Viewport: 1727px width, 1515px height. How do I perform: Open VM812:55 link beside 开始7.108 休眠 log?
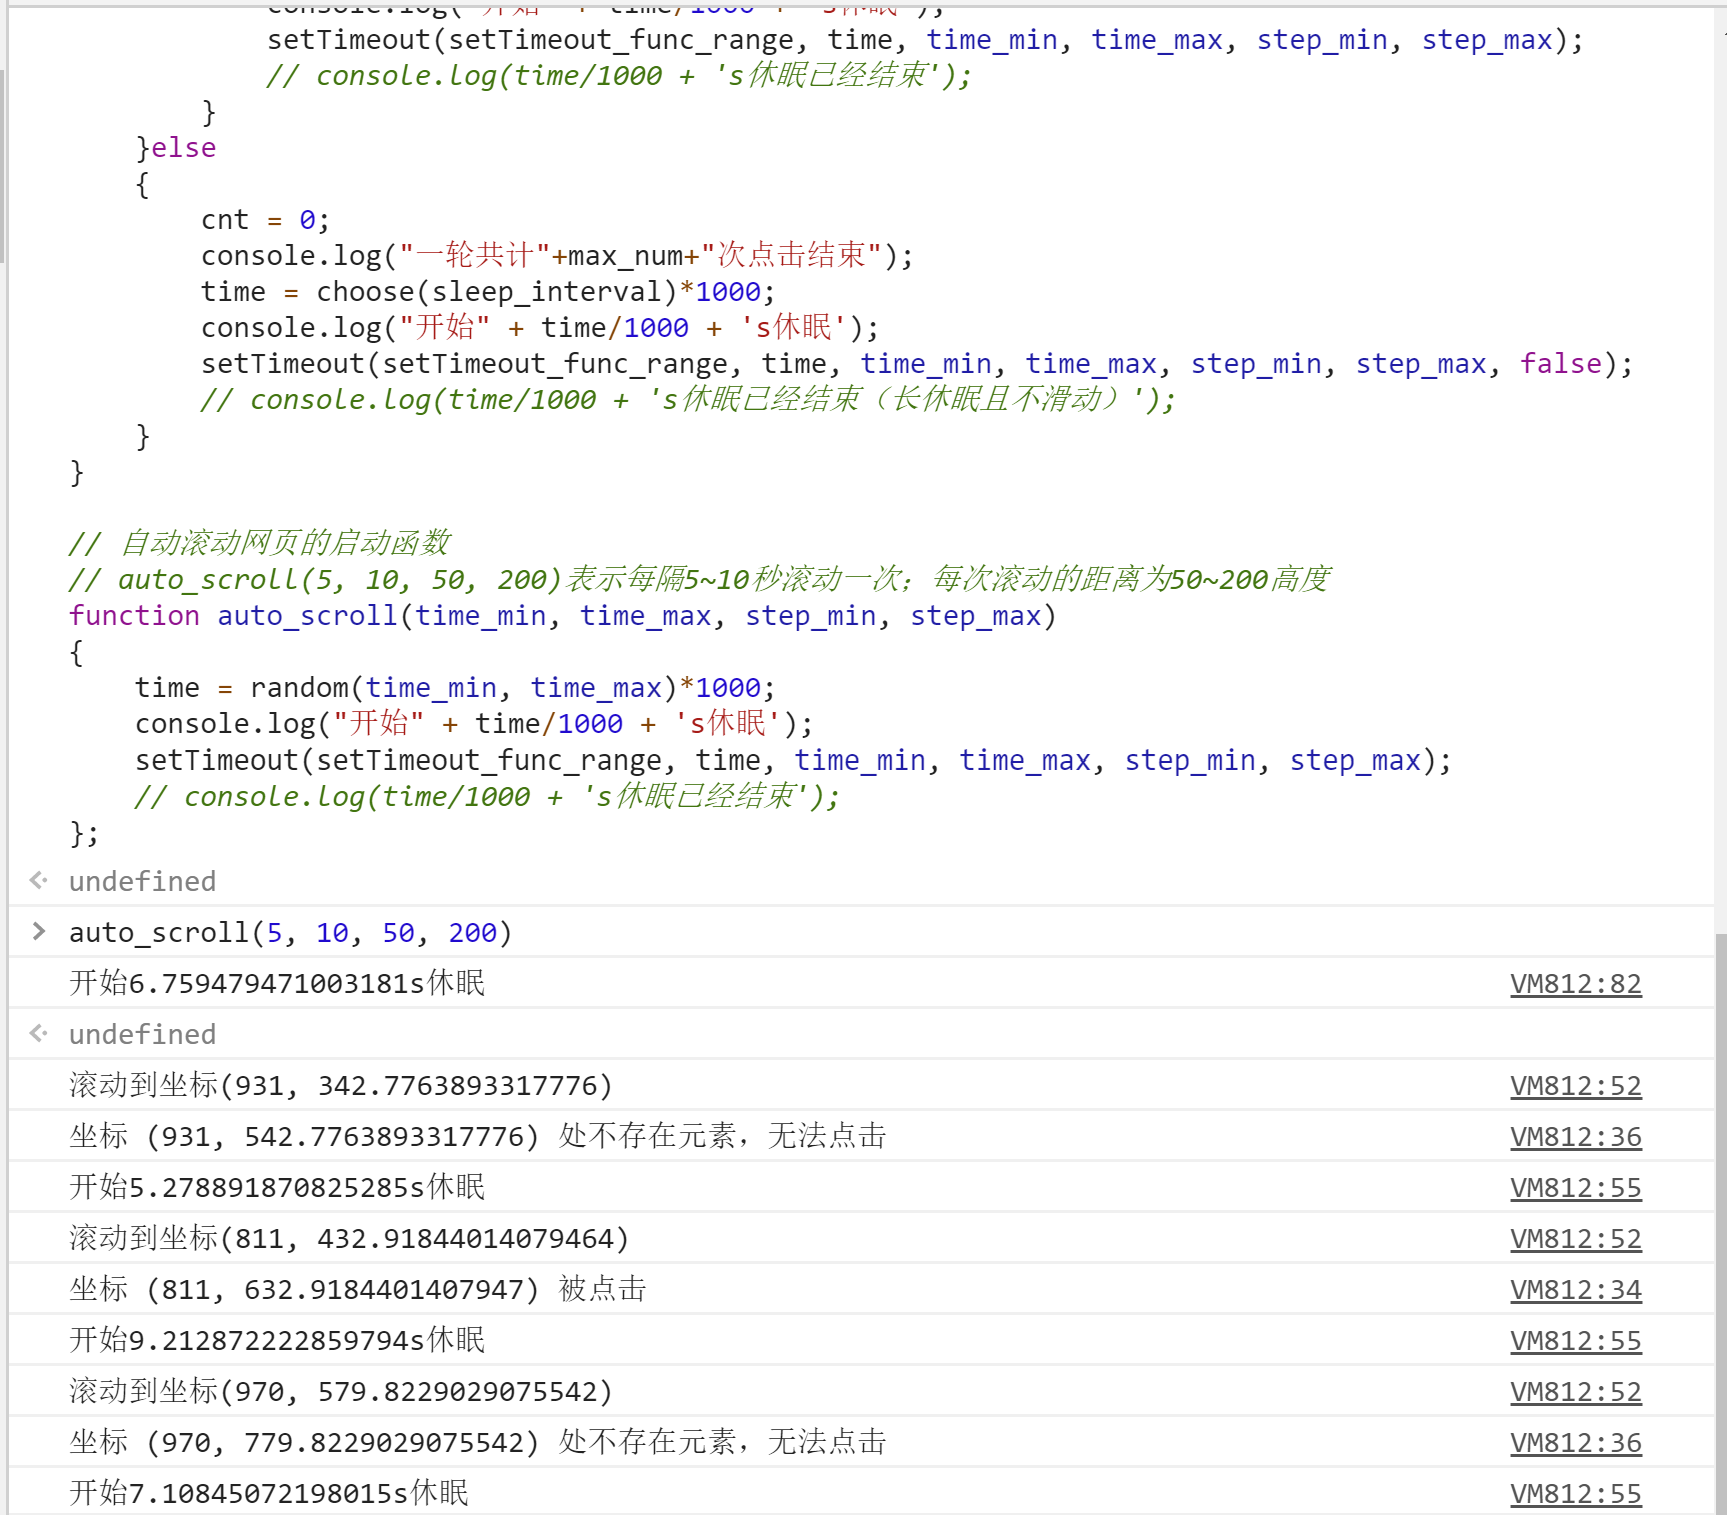[x=1575, y=1494]
